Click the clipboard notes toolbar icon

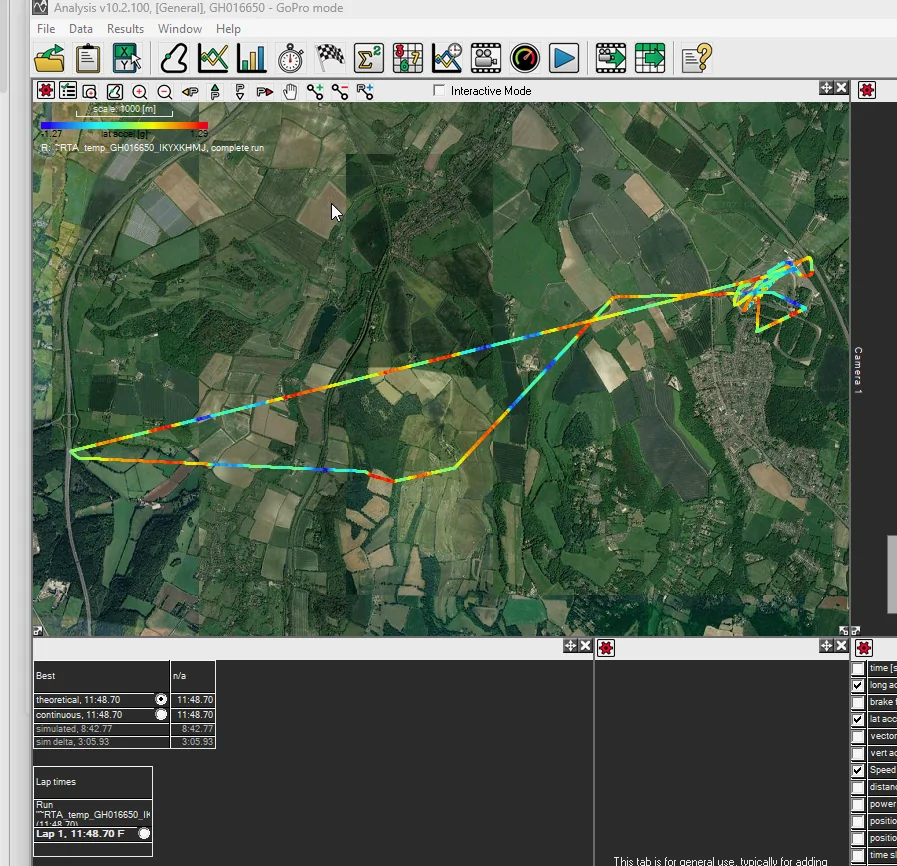click(88, 58)
